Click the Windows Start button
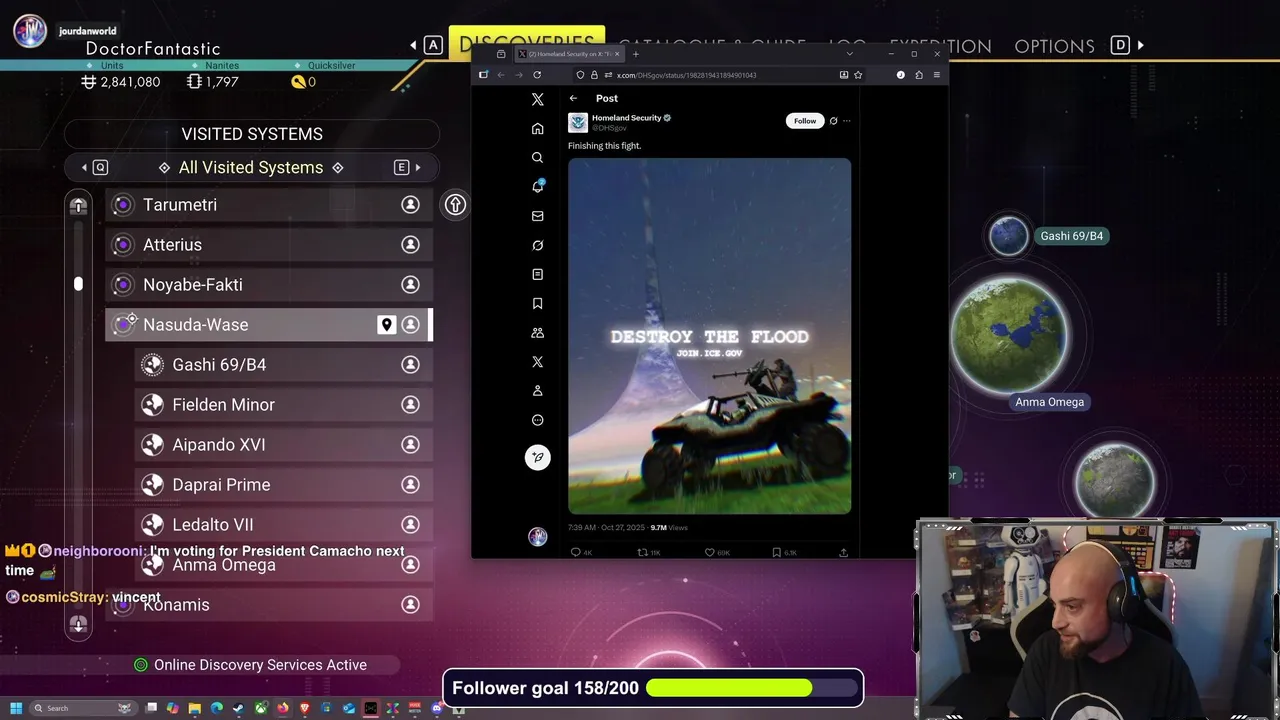Viewport: 1280px width, 720px height. [15, 708]
